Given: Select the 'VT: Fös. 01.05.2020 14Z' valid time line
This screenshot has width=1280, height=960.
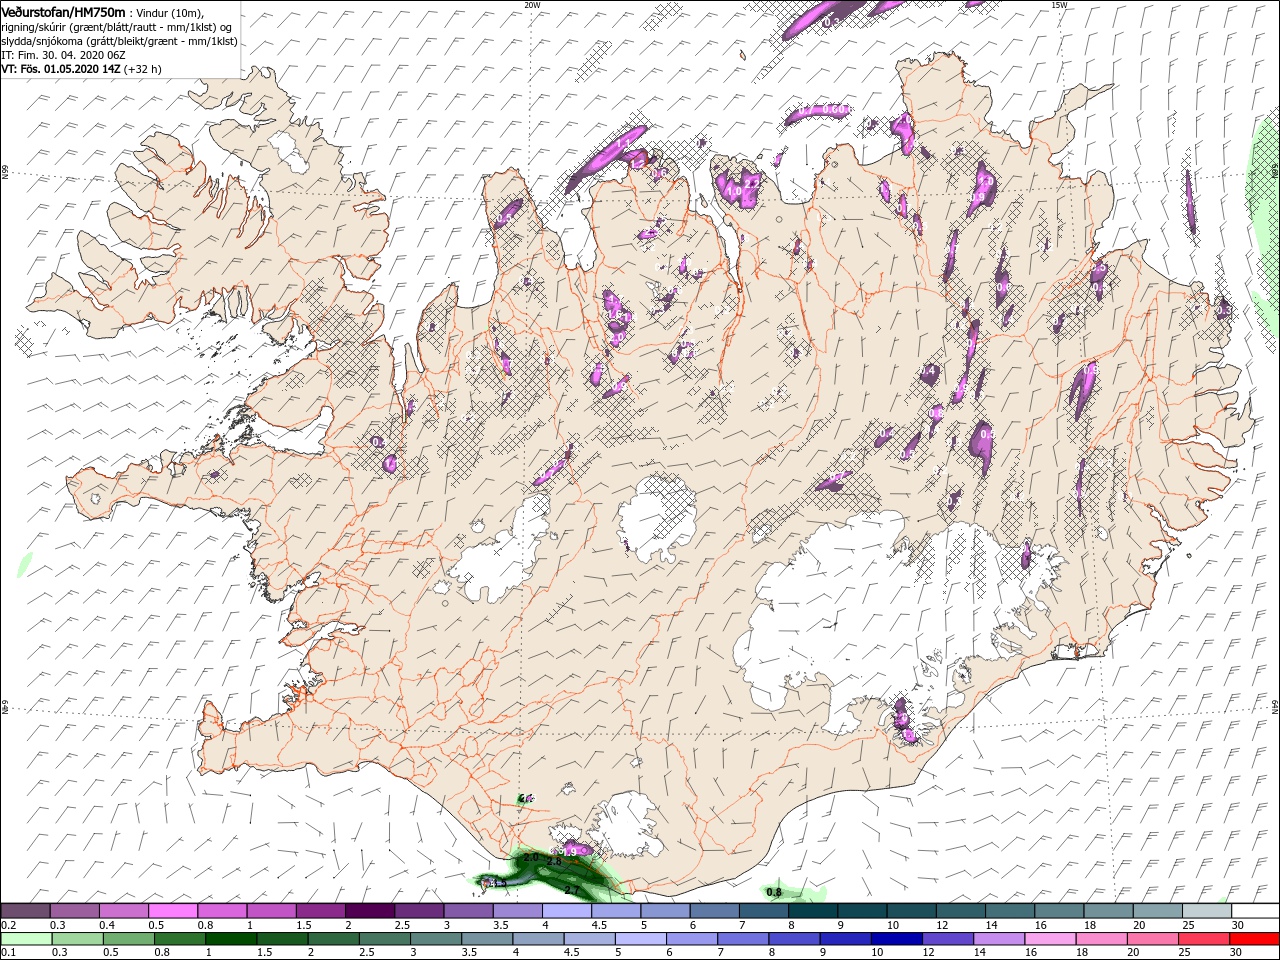Looking at the screenshot, I should (x=60, y=69).
